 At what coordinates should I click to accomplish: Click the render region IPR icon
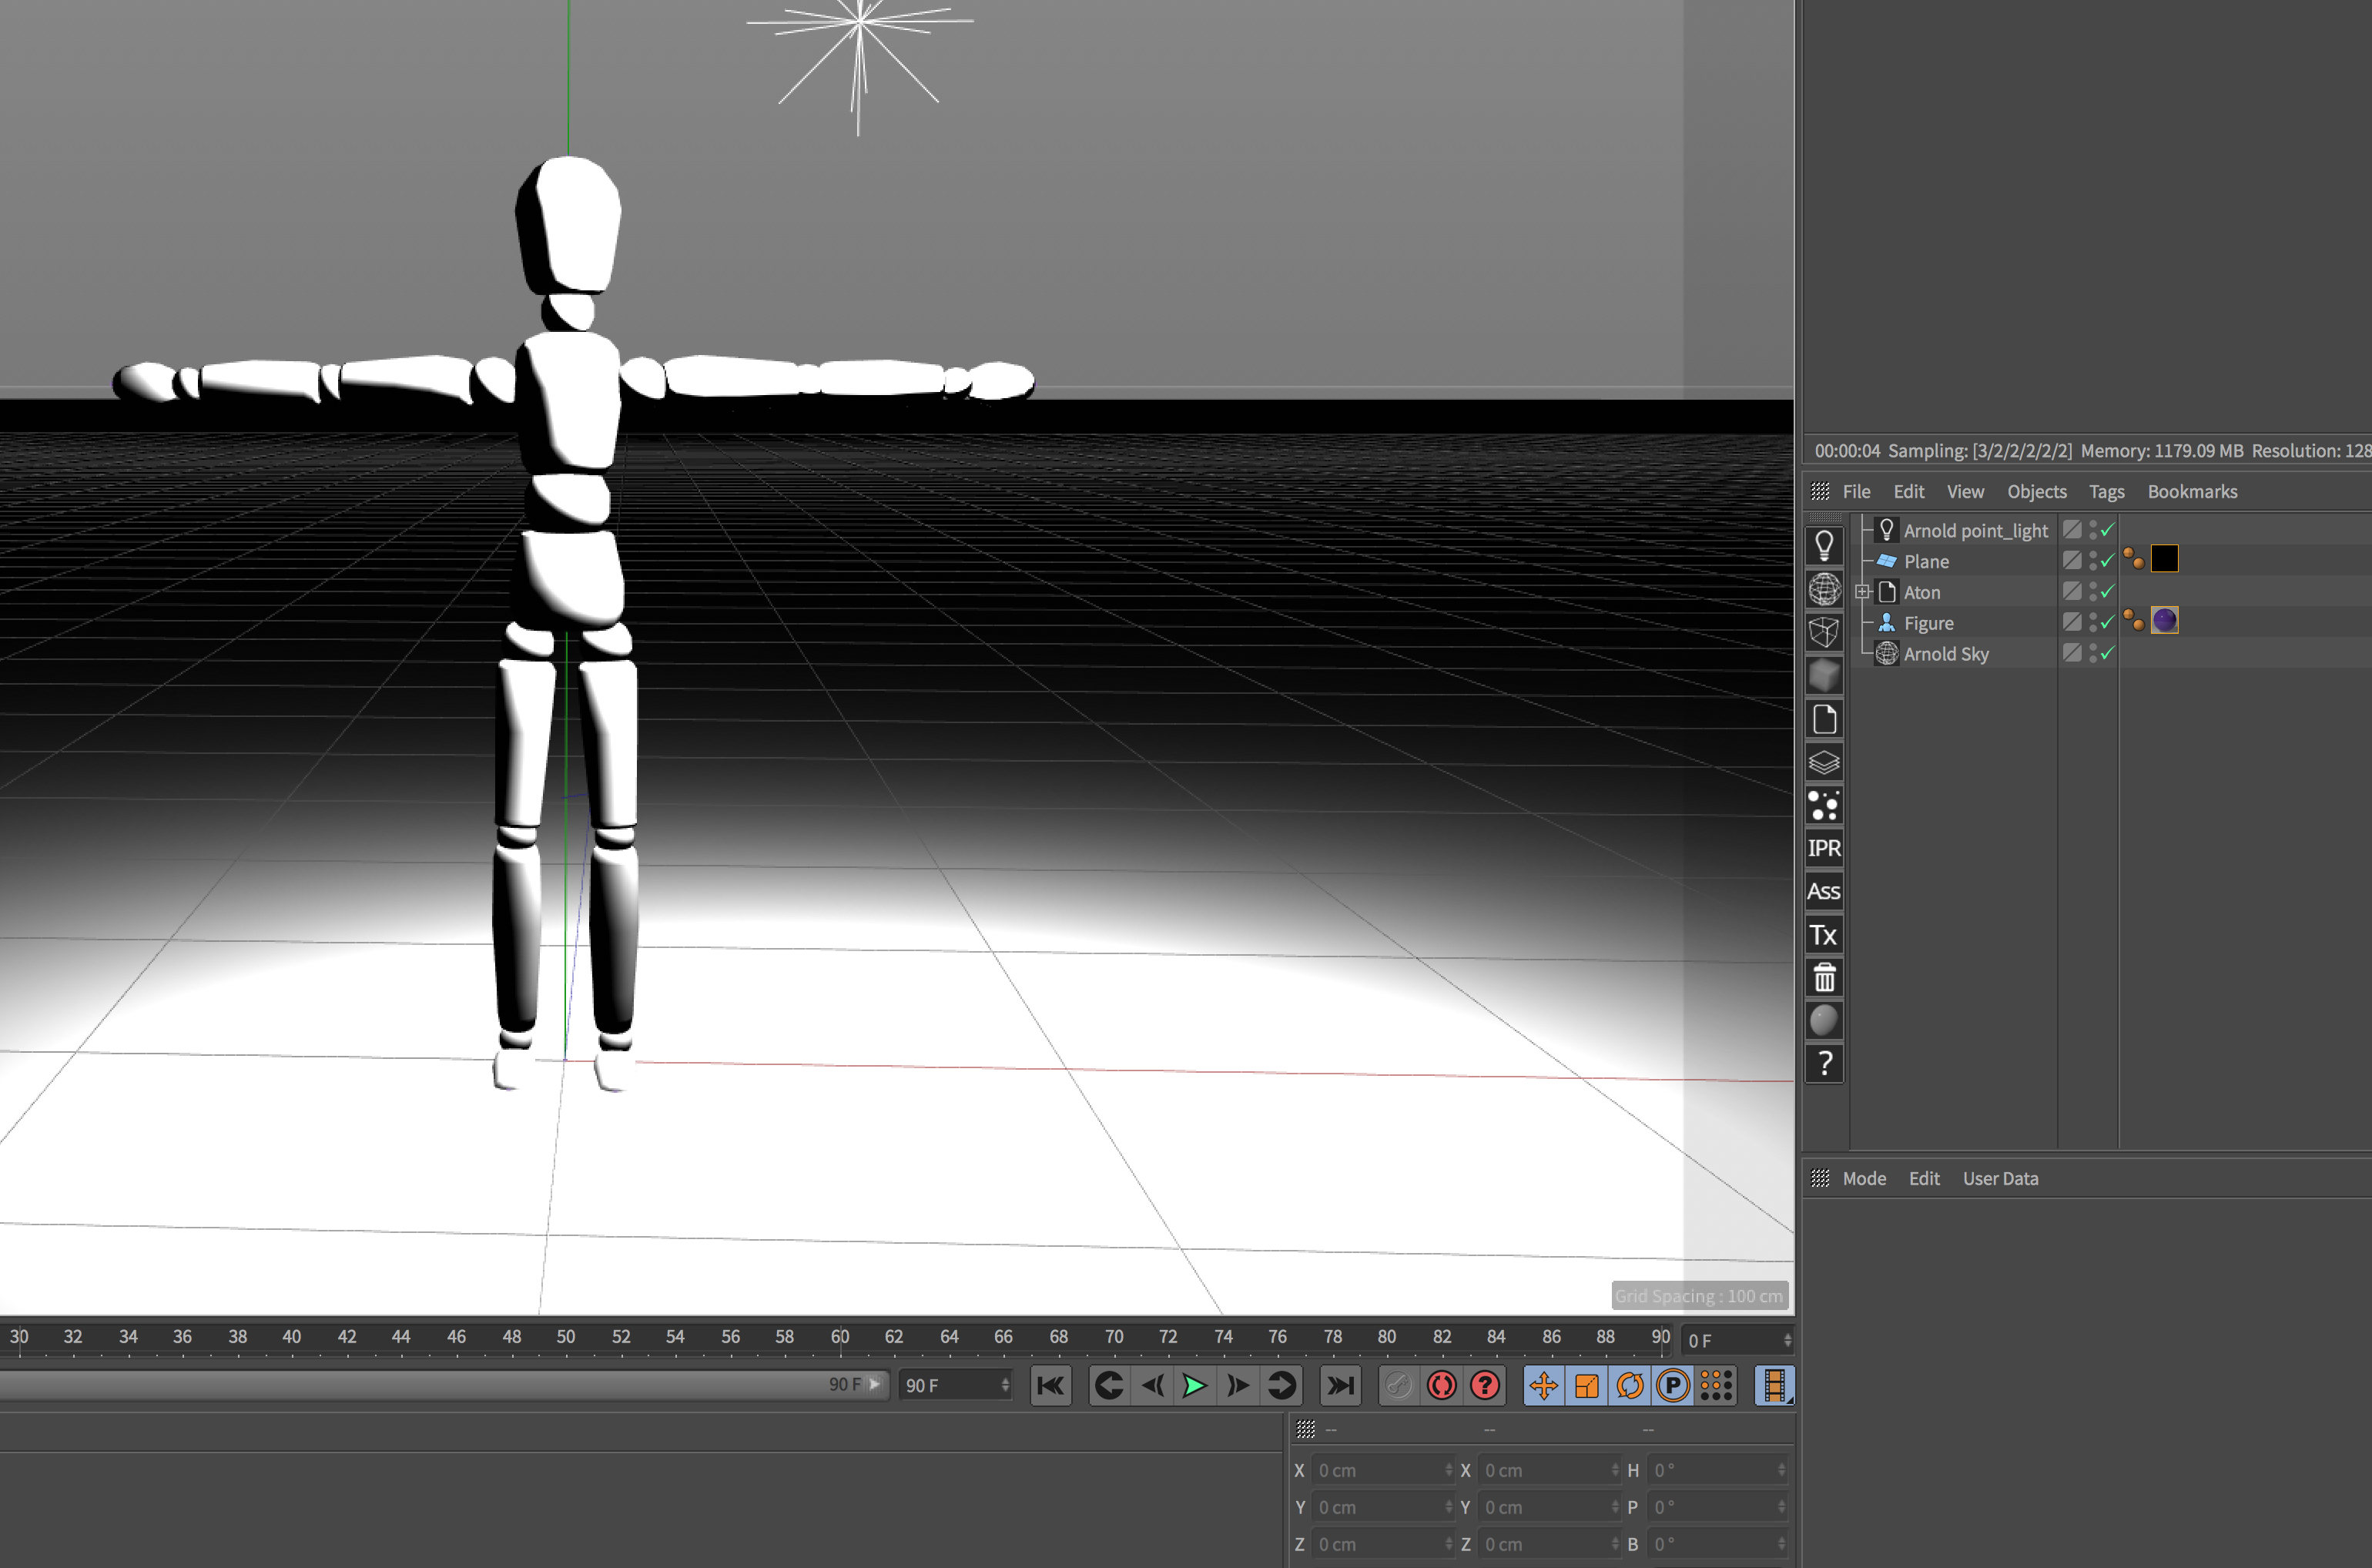[1826, 849]
